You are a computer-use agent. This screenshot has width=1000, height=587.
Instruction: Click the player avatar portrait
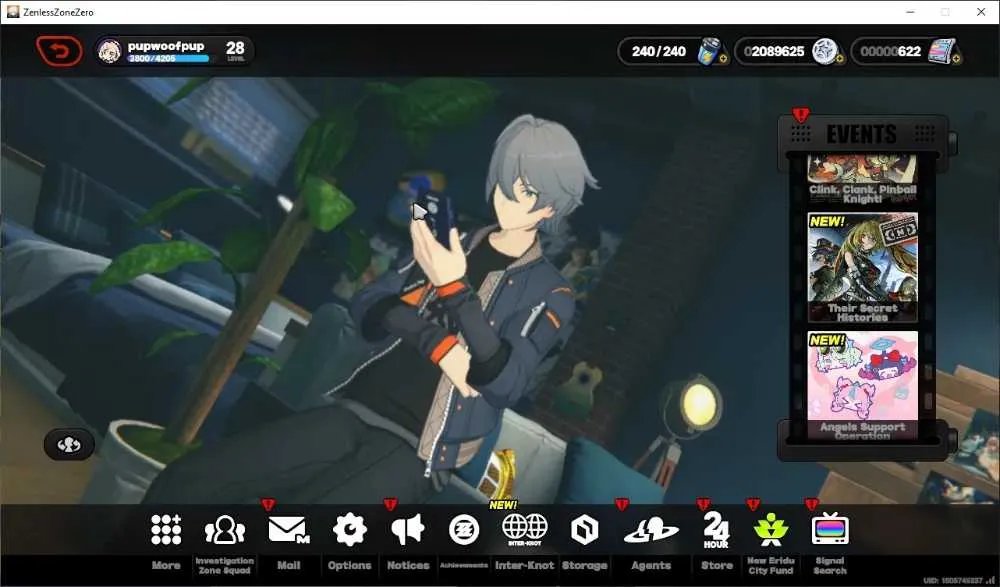[110, 51]
